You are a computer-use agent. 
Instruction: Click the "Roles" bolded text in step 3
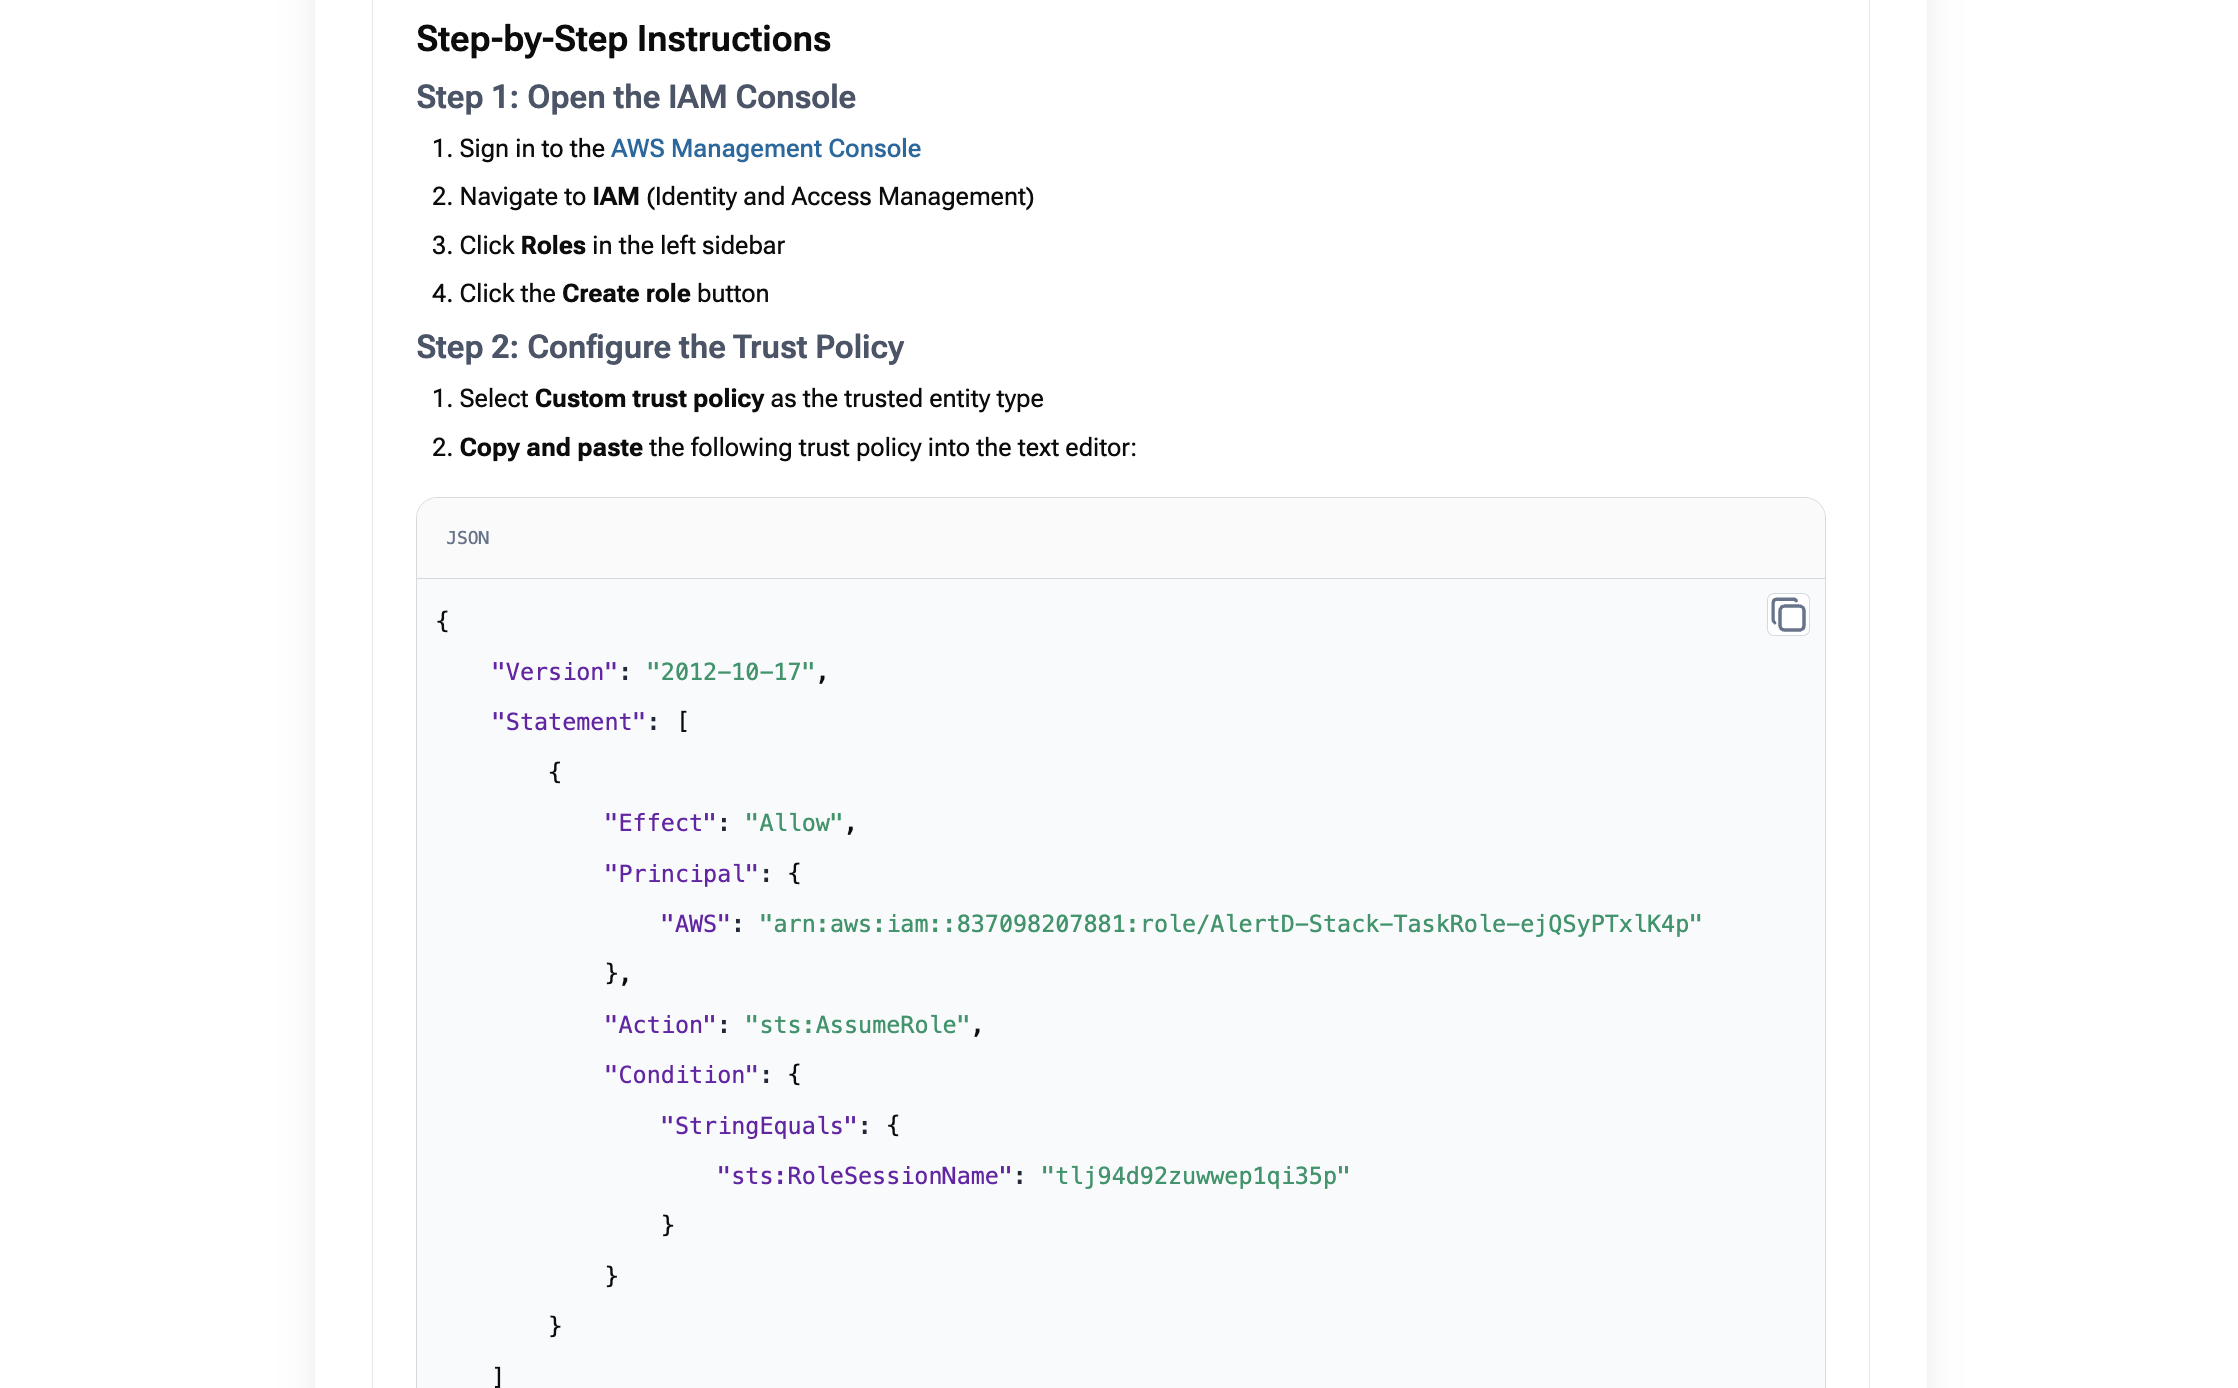coord(551,245)
